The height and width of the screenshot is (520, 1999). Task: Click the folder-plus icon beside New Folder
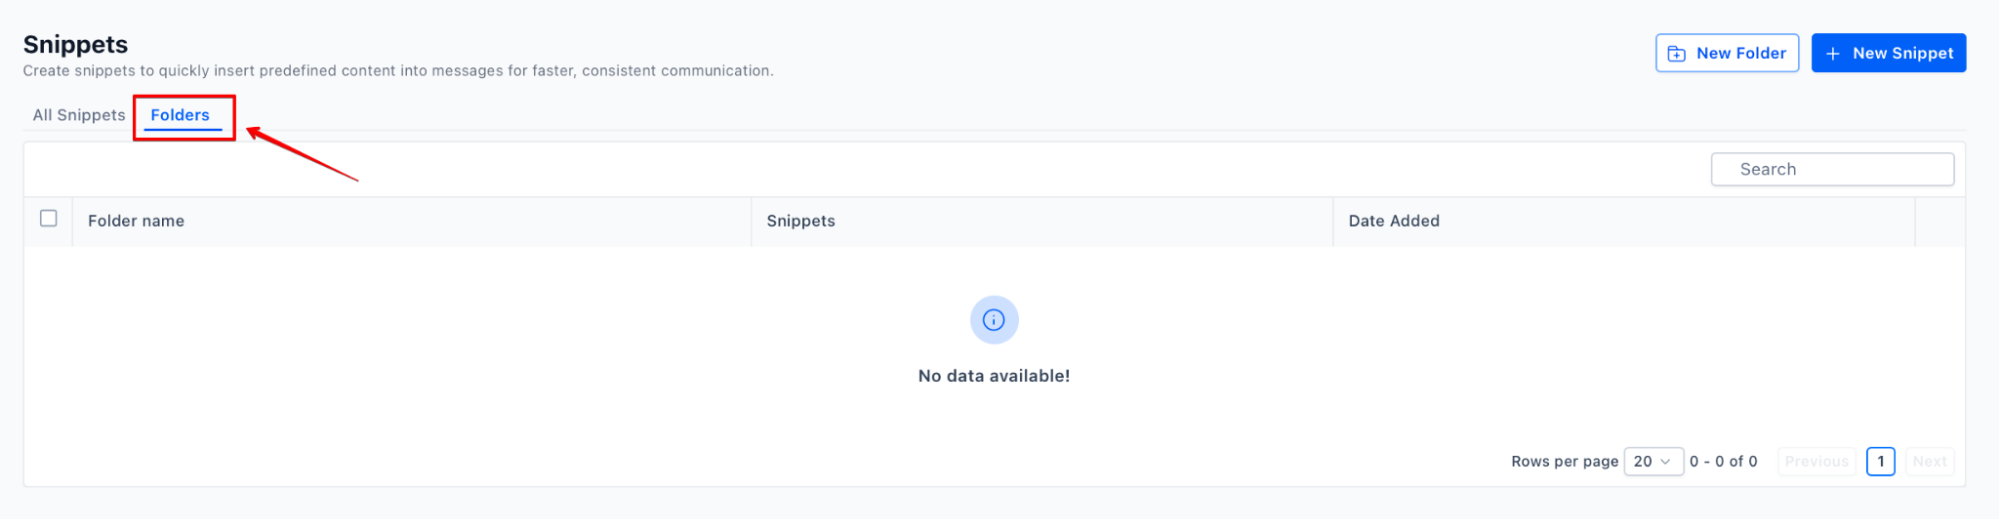tap(1677, 54)
